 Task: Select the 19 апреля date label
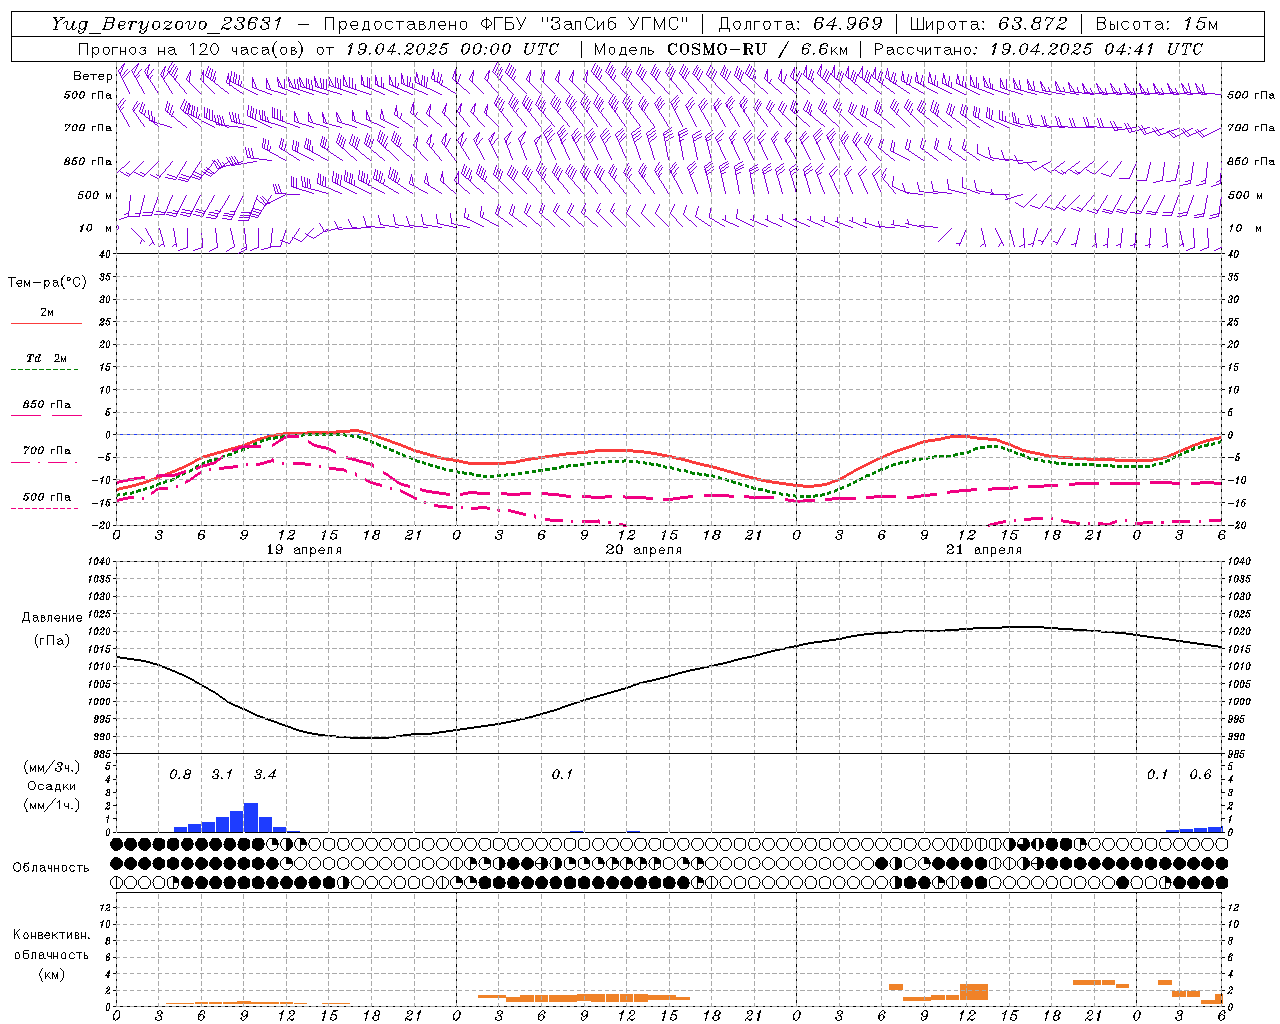[x=304, y=550]
